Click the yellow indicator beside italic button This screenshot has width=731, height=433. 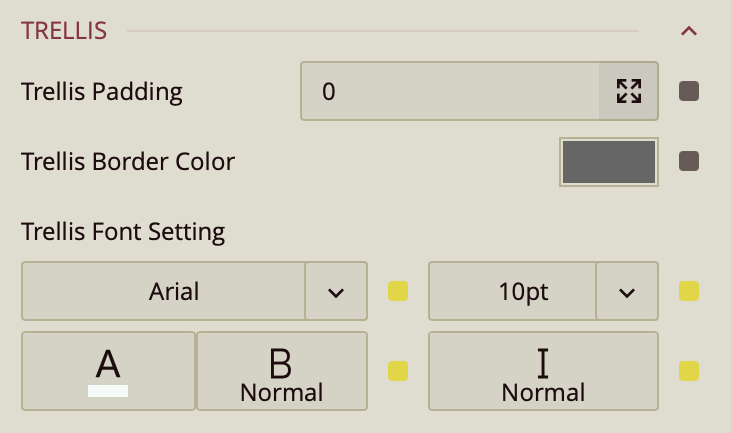tap(689, 371)
